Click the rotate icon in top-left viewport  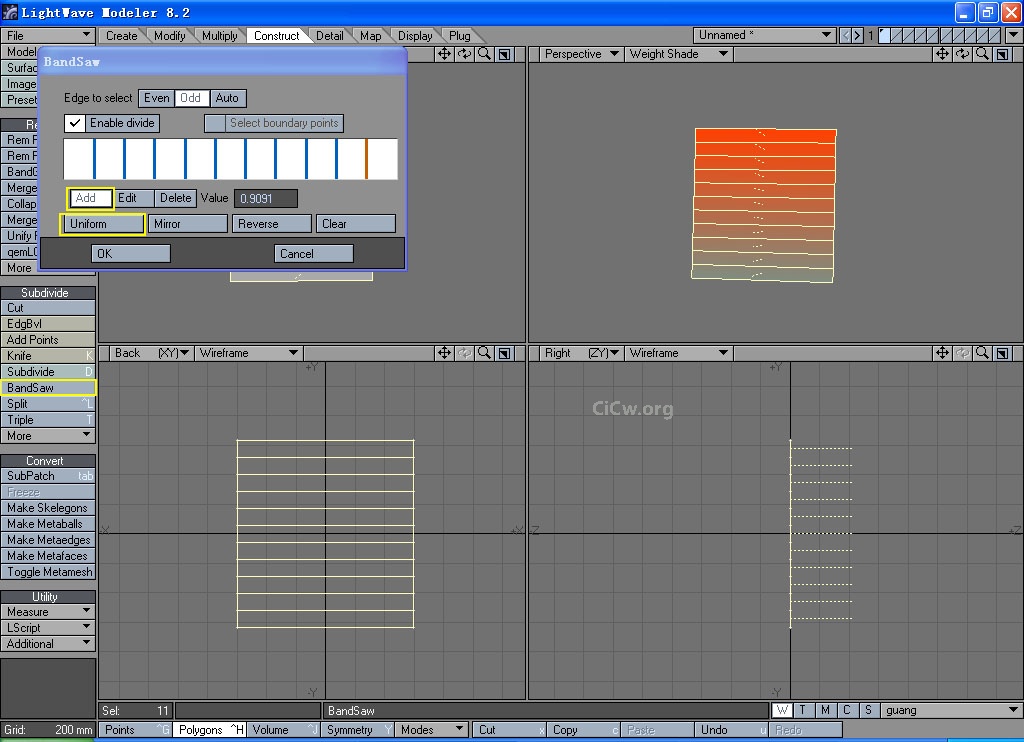[x=464, y=54]
